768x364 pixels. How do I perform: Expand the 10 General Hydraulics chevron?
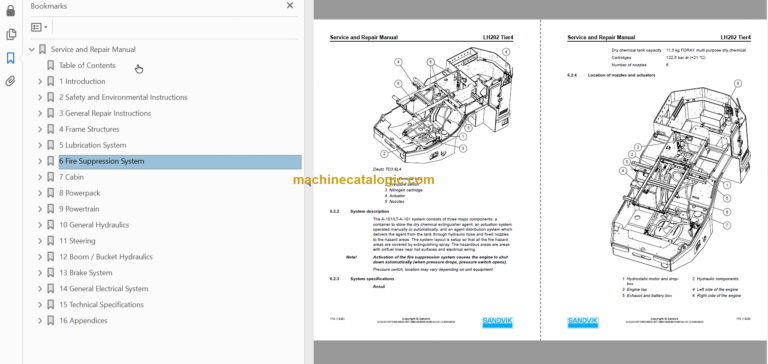tap(40, 225)
